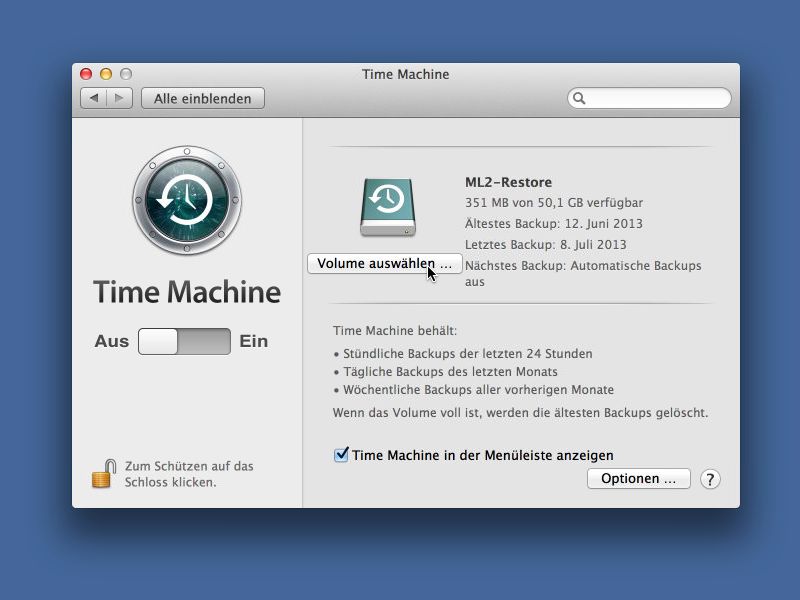Click the text 351 MB von 50,1 GB verfügbar

554,203
